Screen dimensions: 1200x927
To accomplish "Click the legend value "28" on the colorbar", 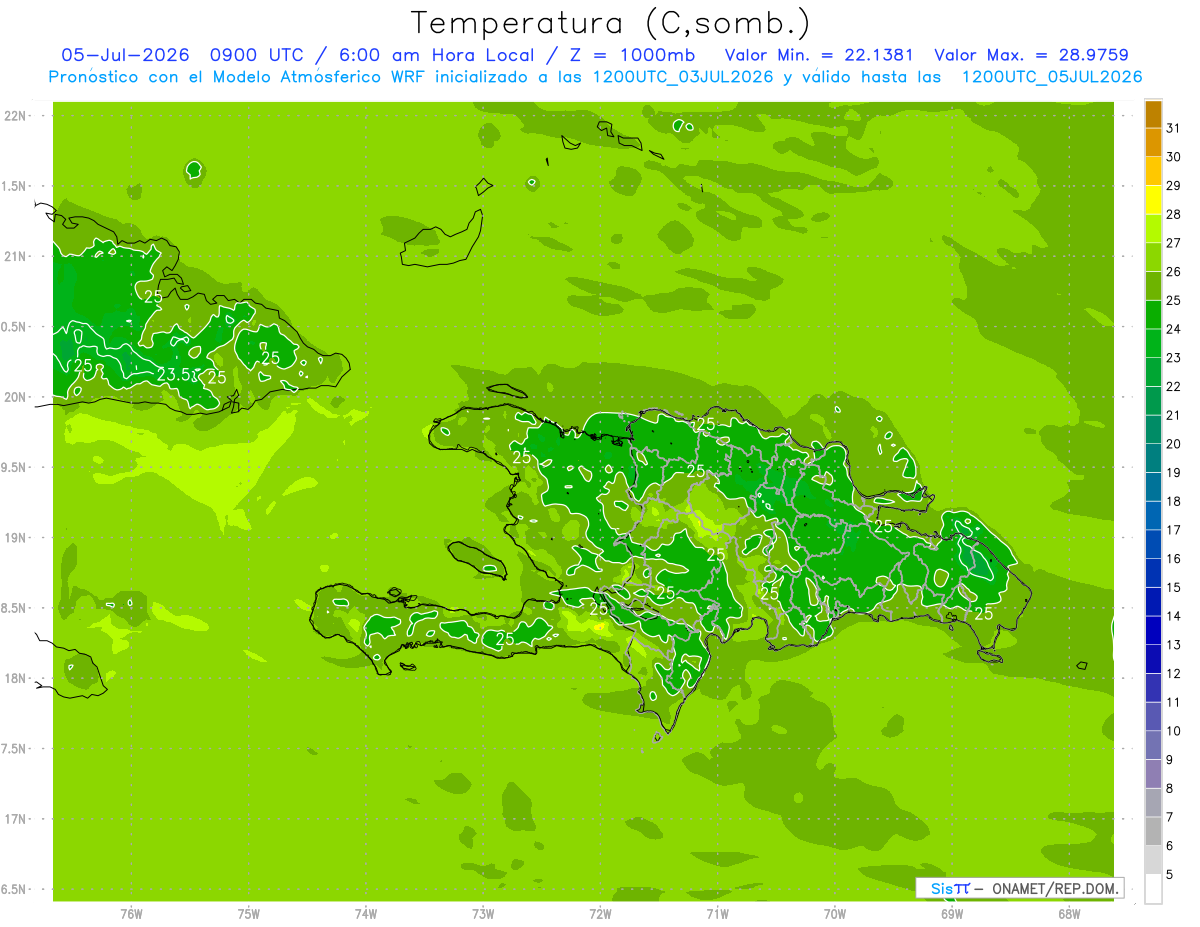I will click(1174, 214).
